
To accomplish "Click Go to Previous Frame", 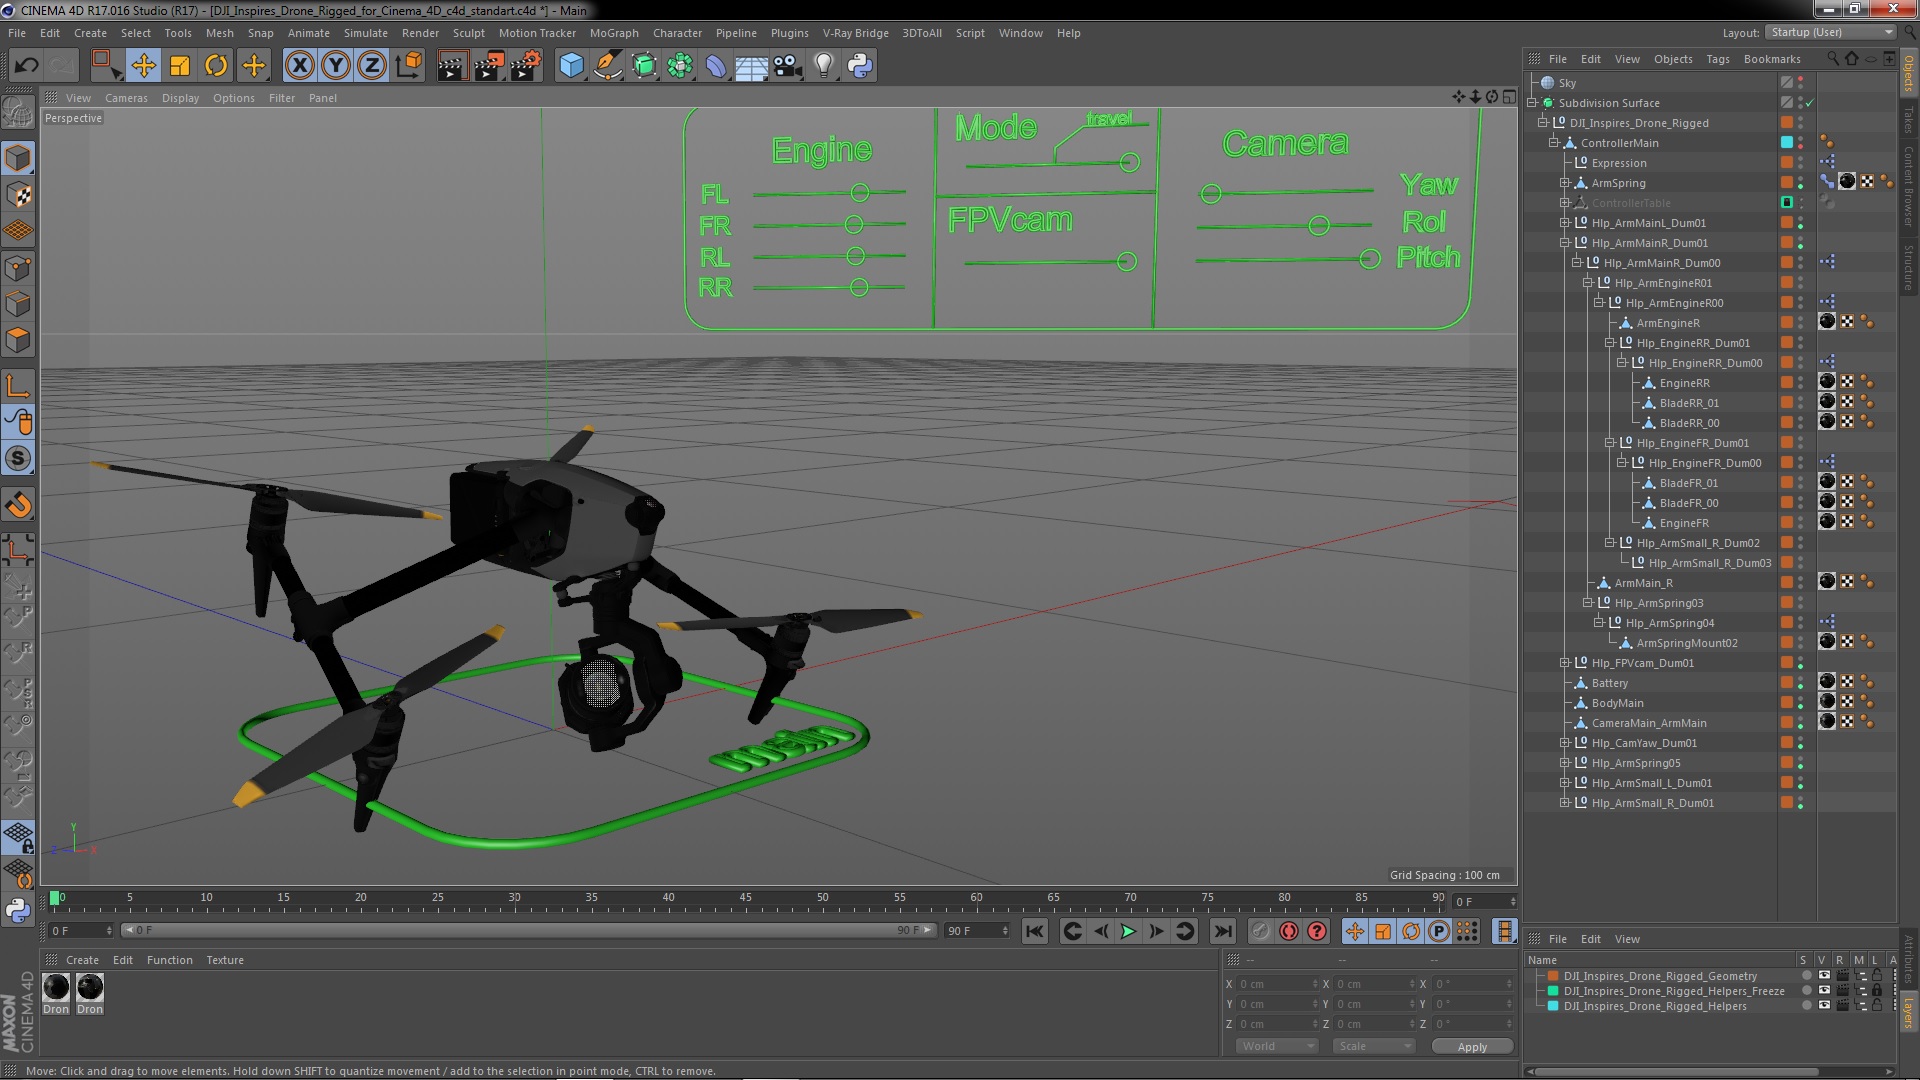I will point(1101,931).
